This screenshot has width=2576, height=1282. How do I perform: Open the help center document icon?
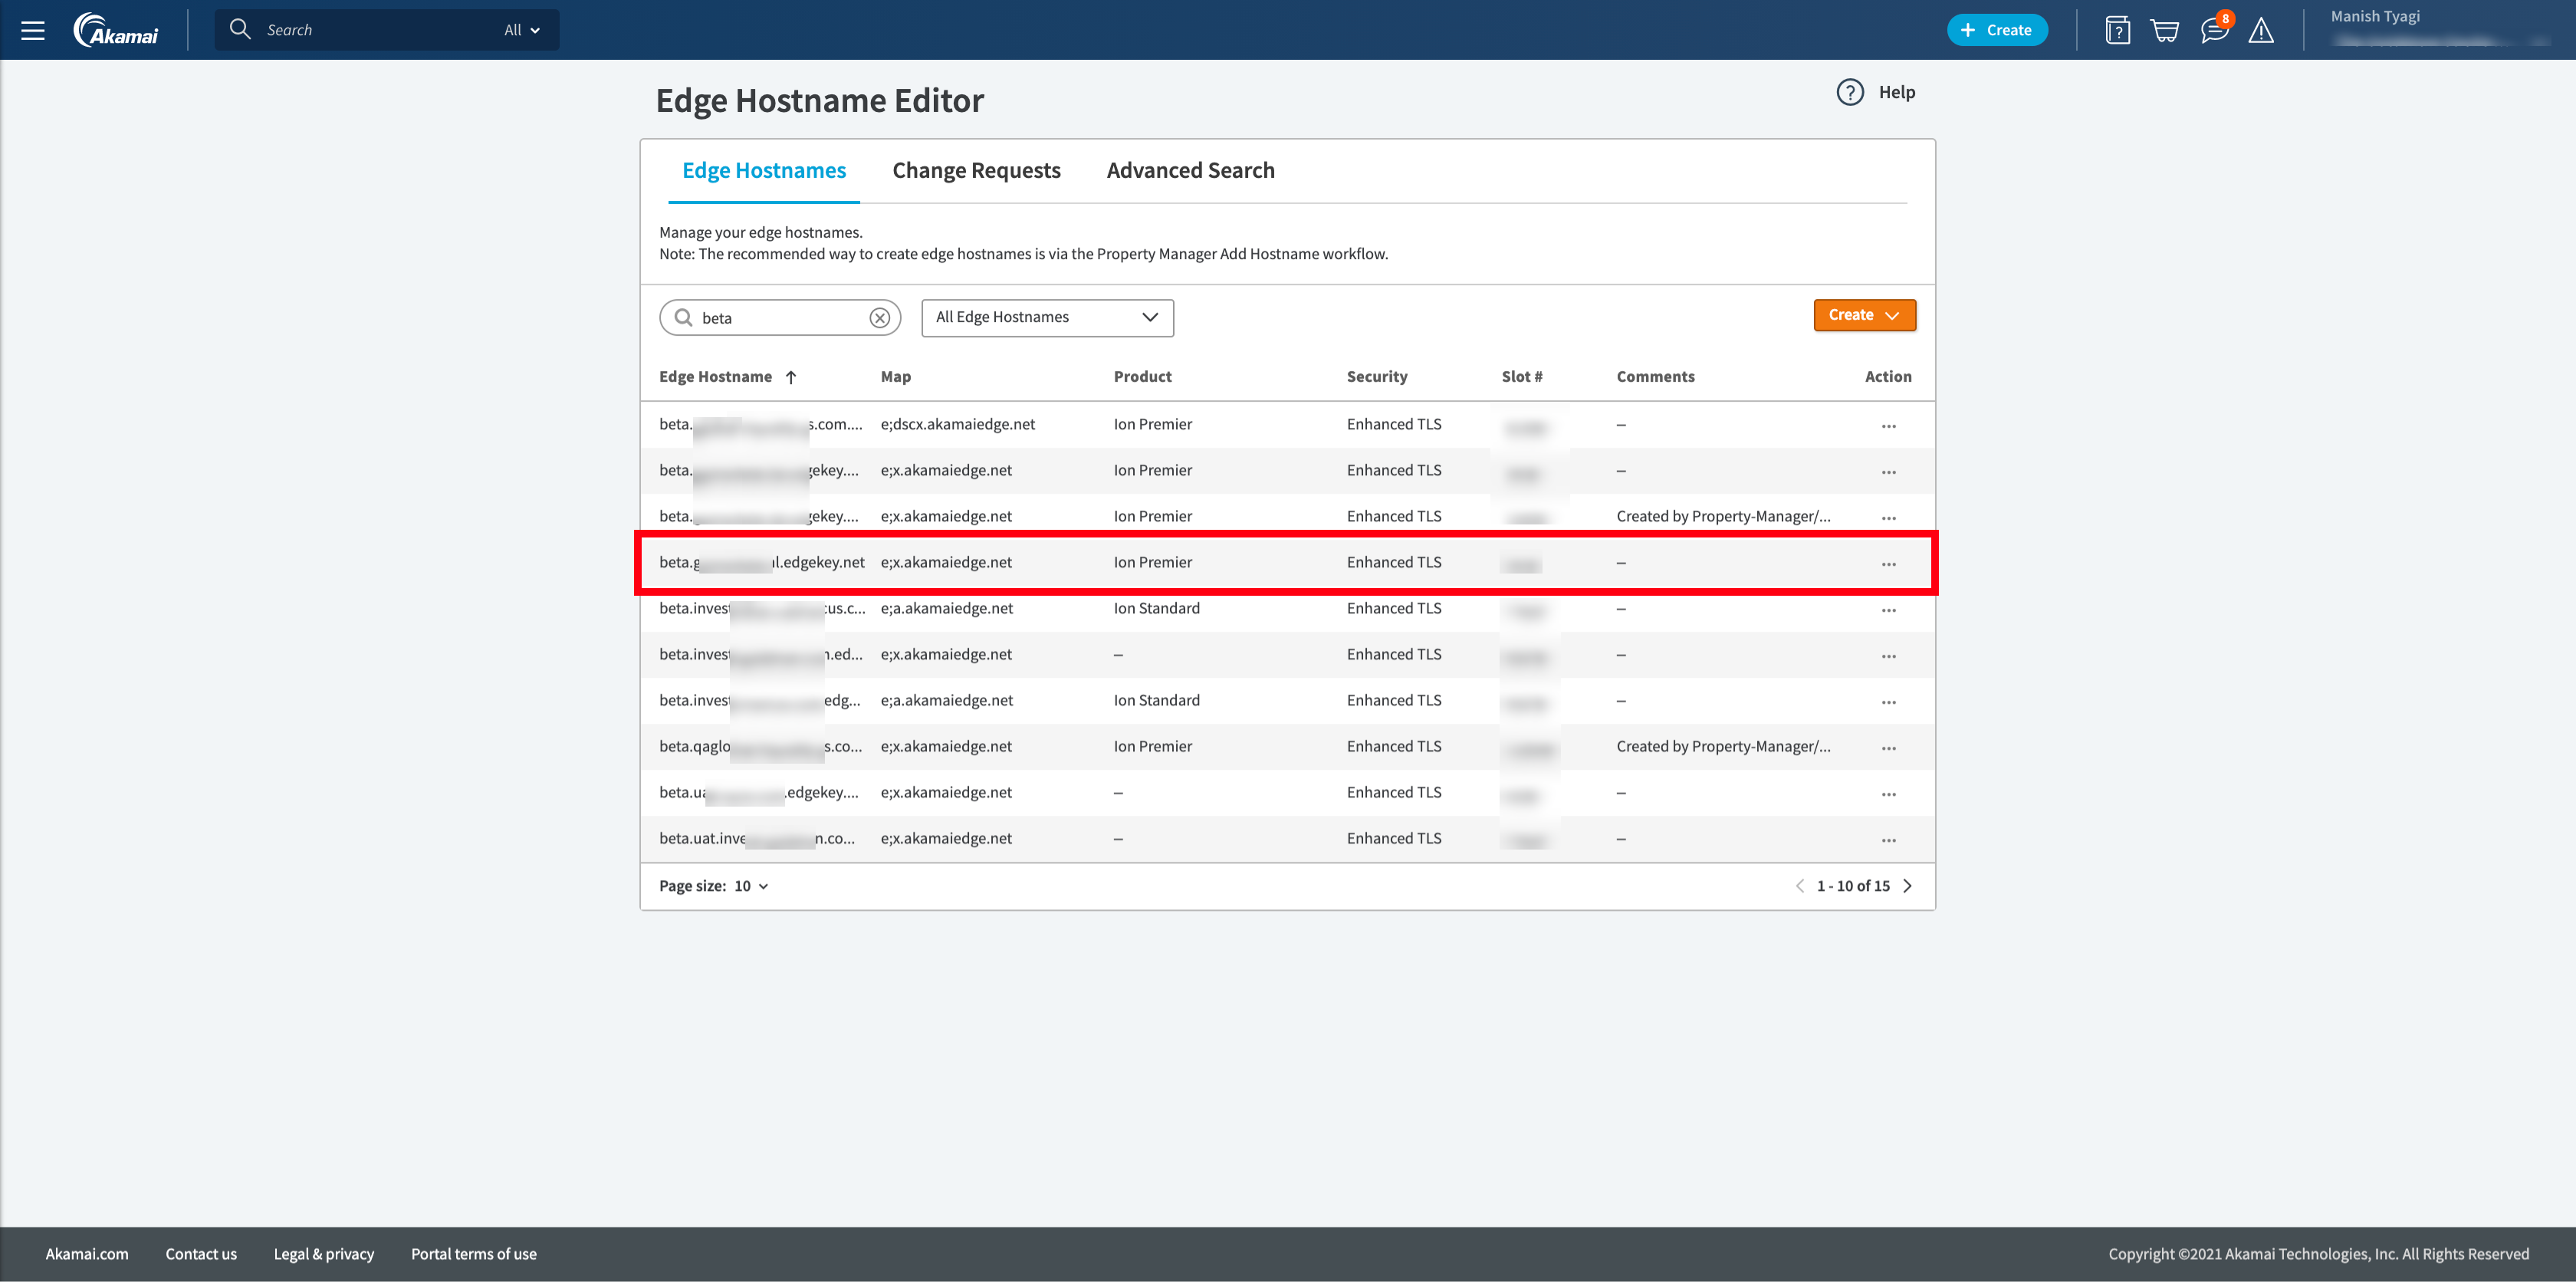pos(2117,30)
